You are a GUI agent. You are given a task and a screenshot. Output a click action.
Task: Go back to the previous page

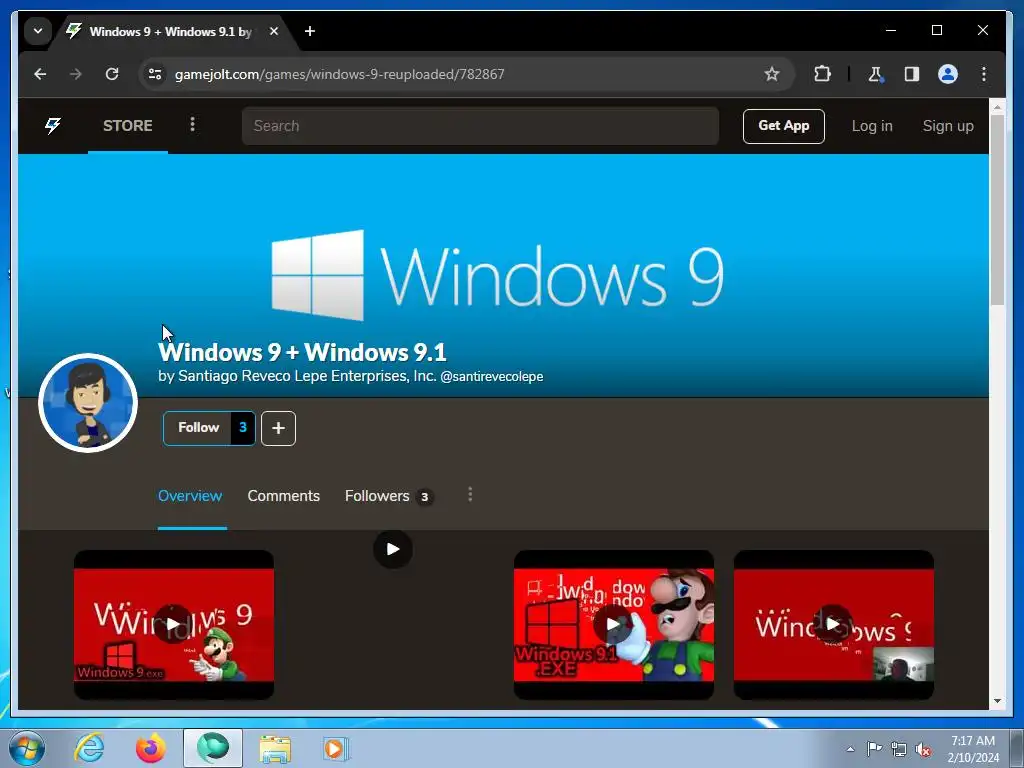click(x=40, y=74)
